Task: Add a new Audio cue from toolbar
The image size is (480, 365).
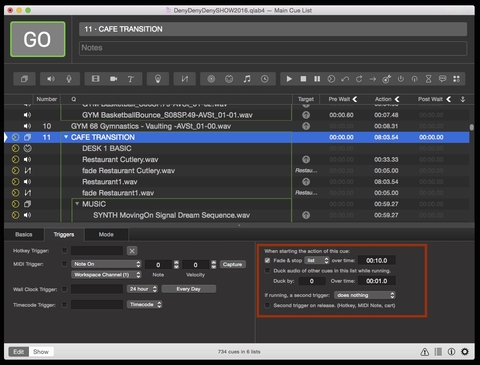Action: [51, 79]
